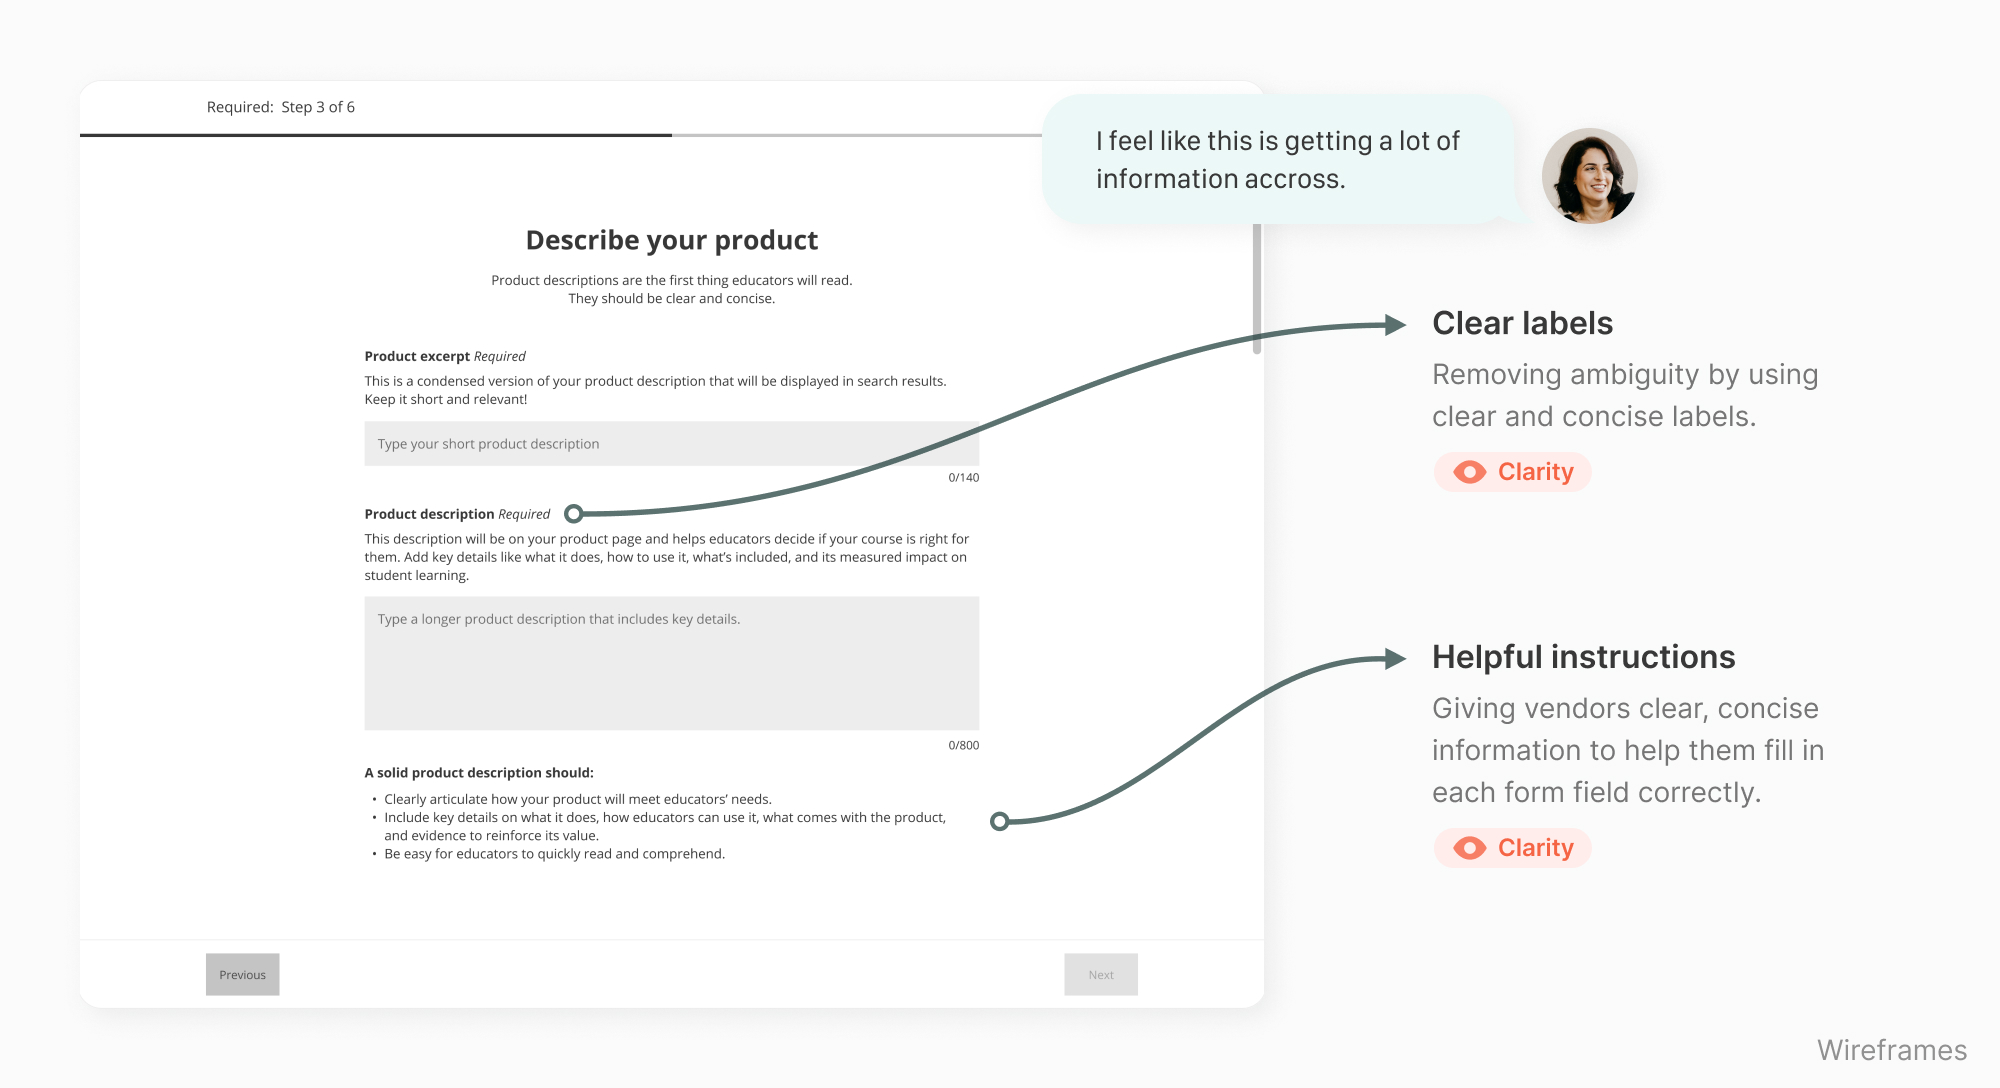This screenshot has height=1088, width=2000.
Task: Click the 'Step 3 of 6' indicator
Action: 318,107
